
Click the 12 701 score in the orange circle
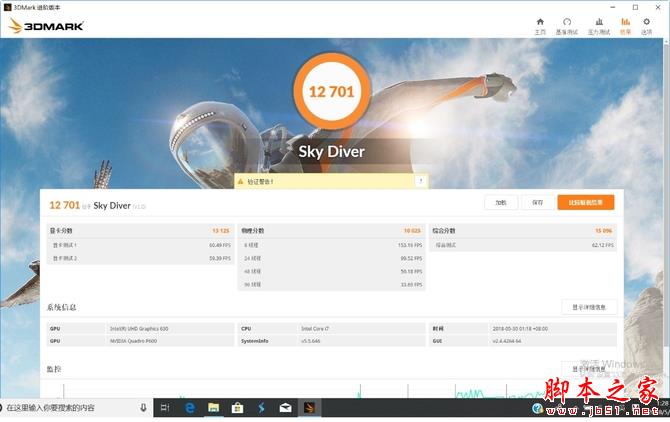(332, 92)
